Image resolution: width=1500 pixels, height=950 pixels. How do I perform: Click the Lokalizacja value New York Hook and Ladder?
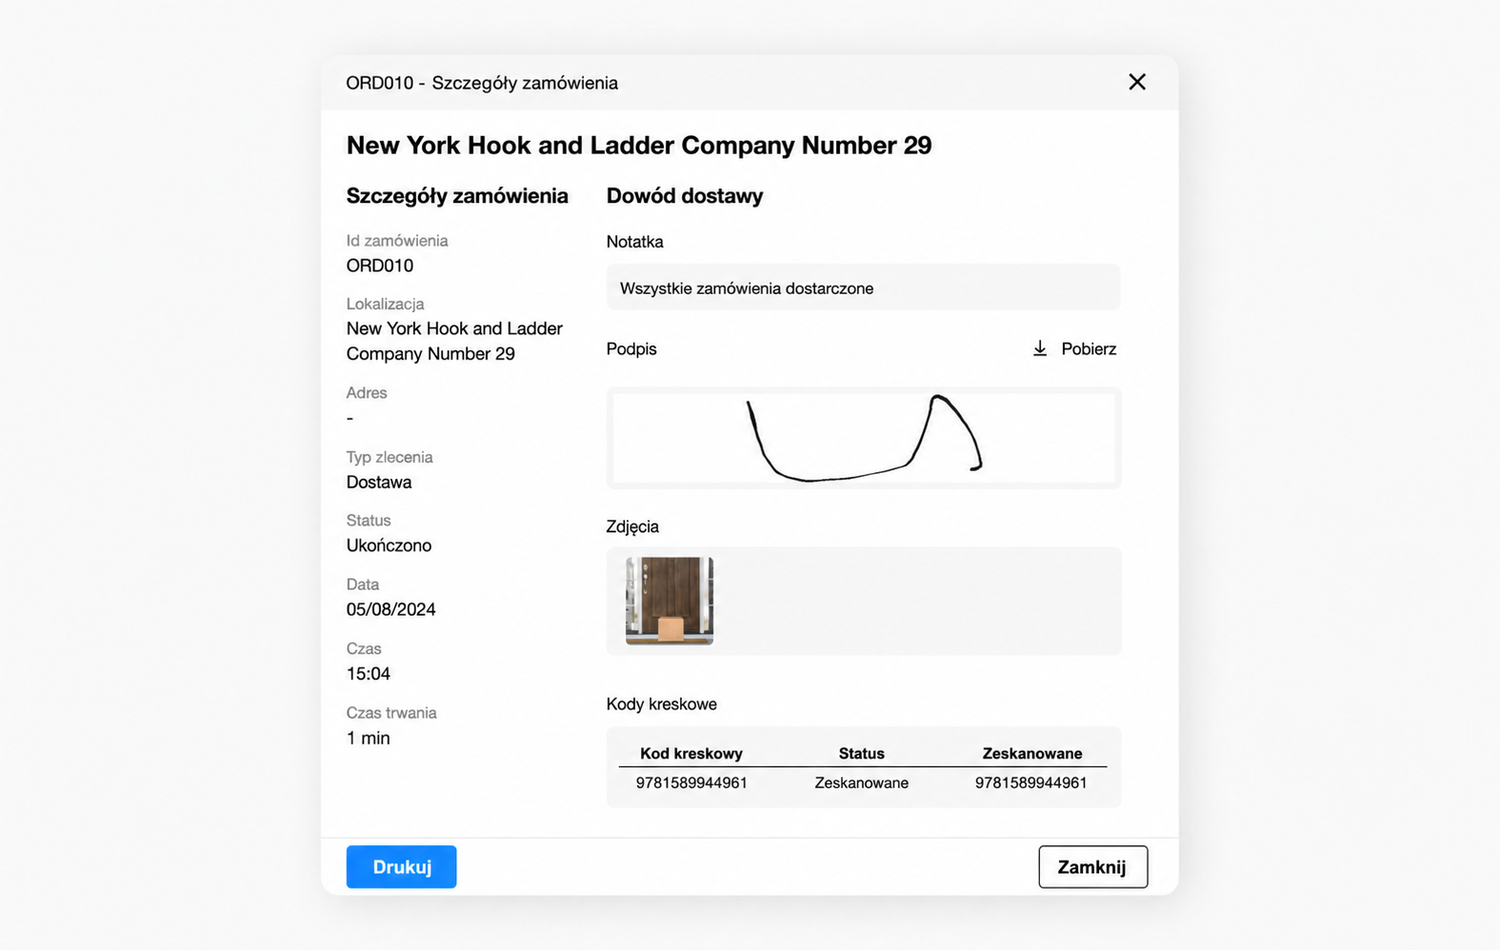454,341
